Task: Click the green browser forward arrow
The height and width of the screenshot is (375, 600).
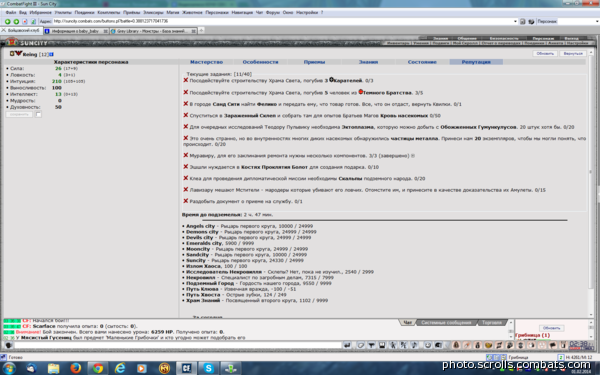Action: [x=16, y=21]
